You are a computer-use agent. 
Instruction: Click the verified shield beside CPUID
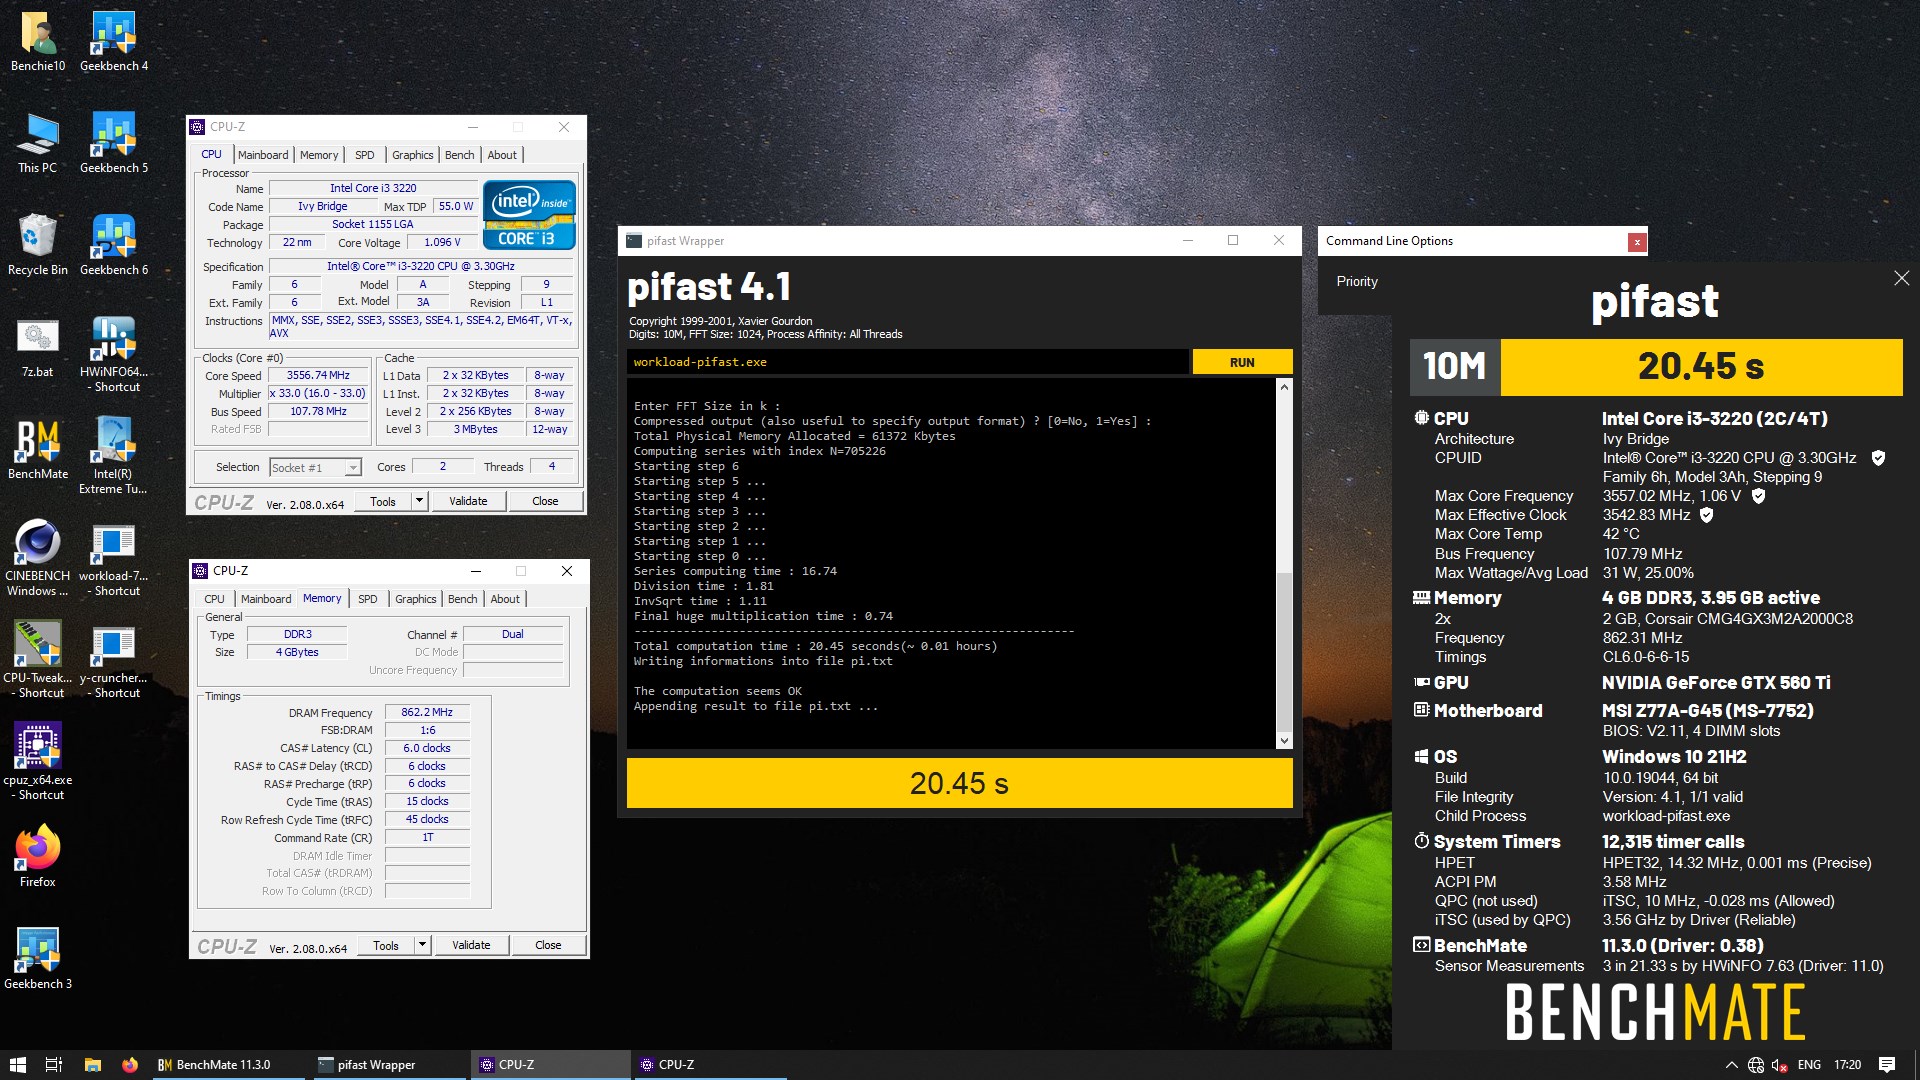coord(1878,458)
